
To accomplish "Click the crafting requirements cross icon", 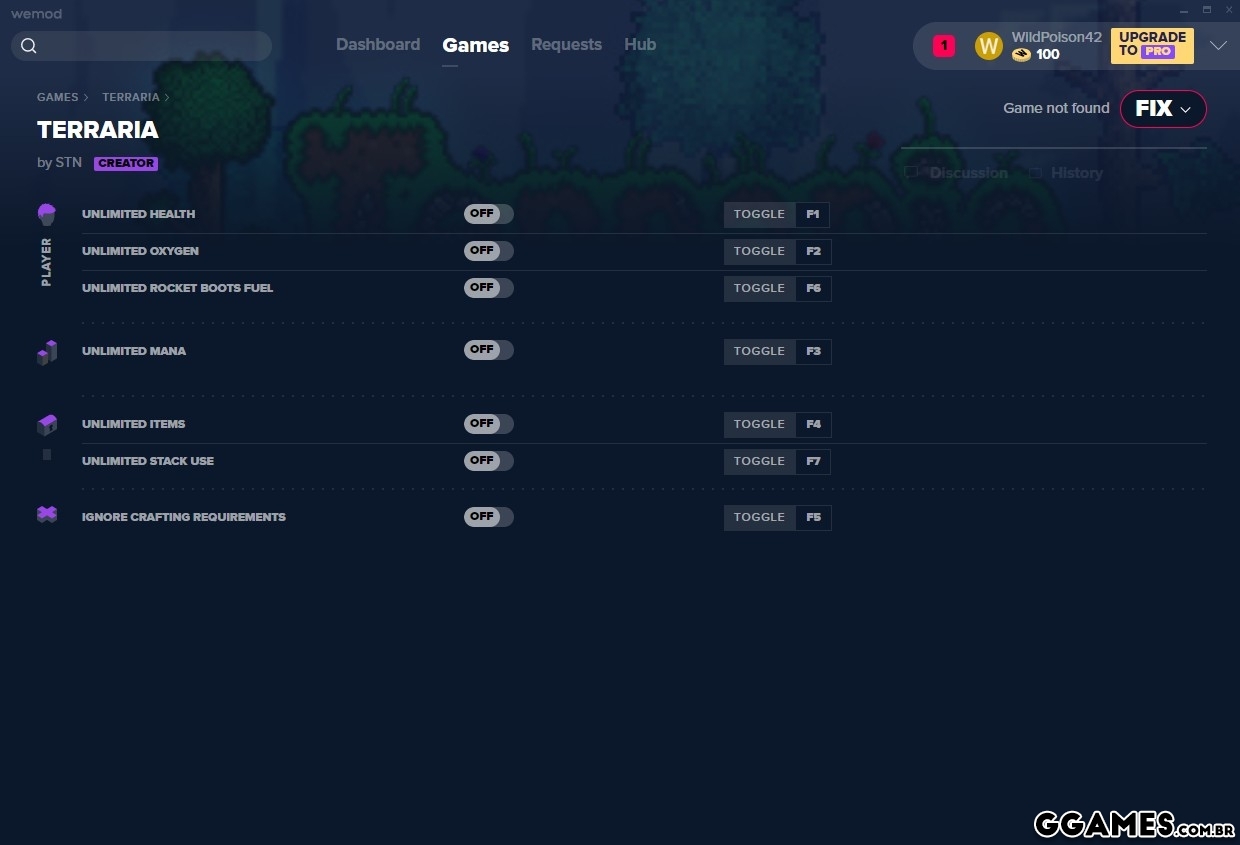I will pos(47,515).
